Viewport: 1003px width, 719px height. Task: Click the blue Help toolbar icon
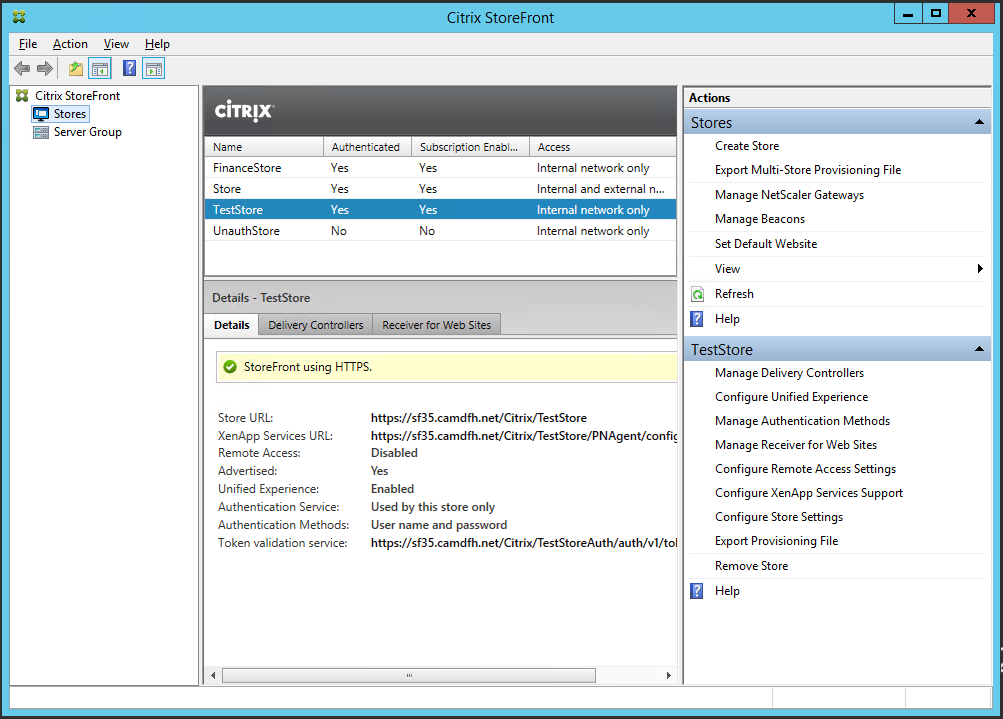129,69
